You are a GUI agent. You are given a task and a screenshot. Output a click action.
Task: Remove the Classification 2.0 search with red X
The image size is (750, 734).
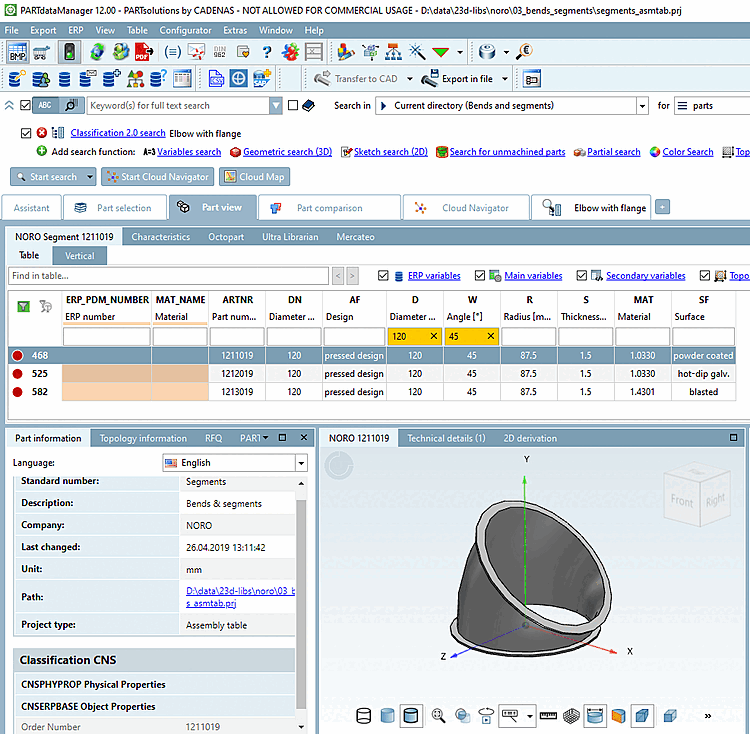[x=42, y=133]
